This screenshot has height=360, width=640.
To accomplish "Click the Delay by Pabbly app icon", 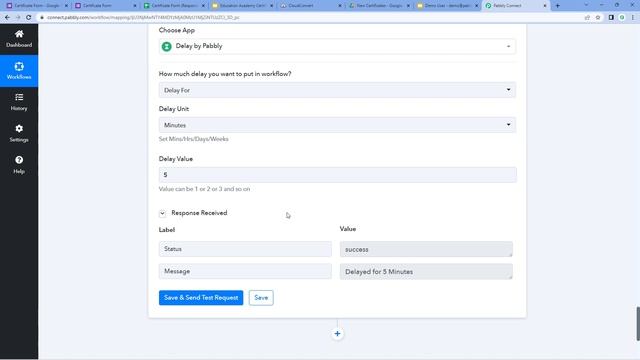I will click(167, 47).
